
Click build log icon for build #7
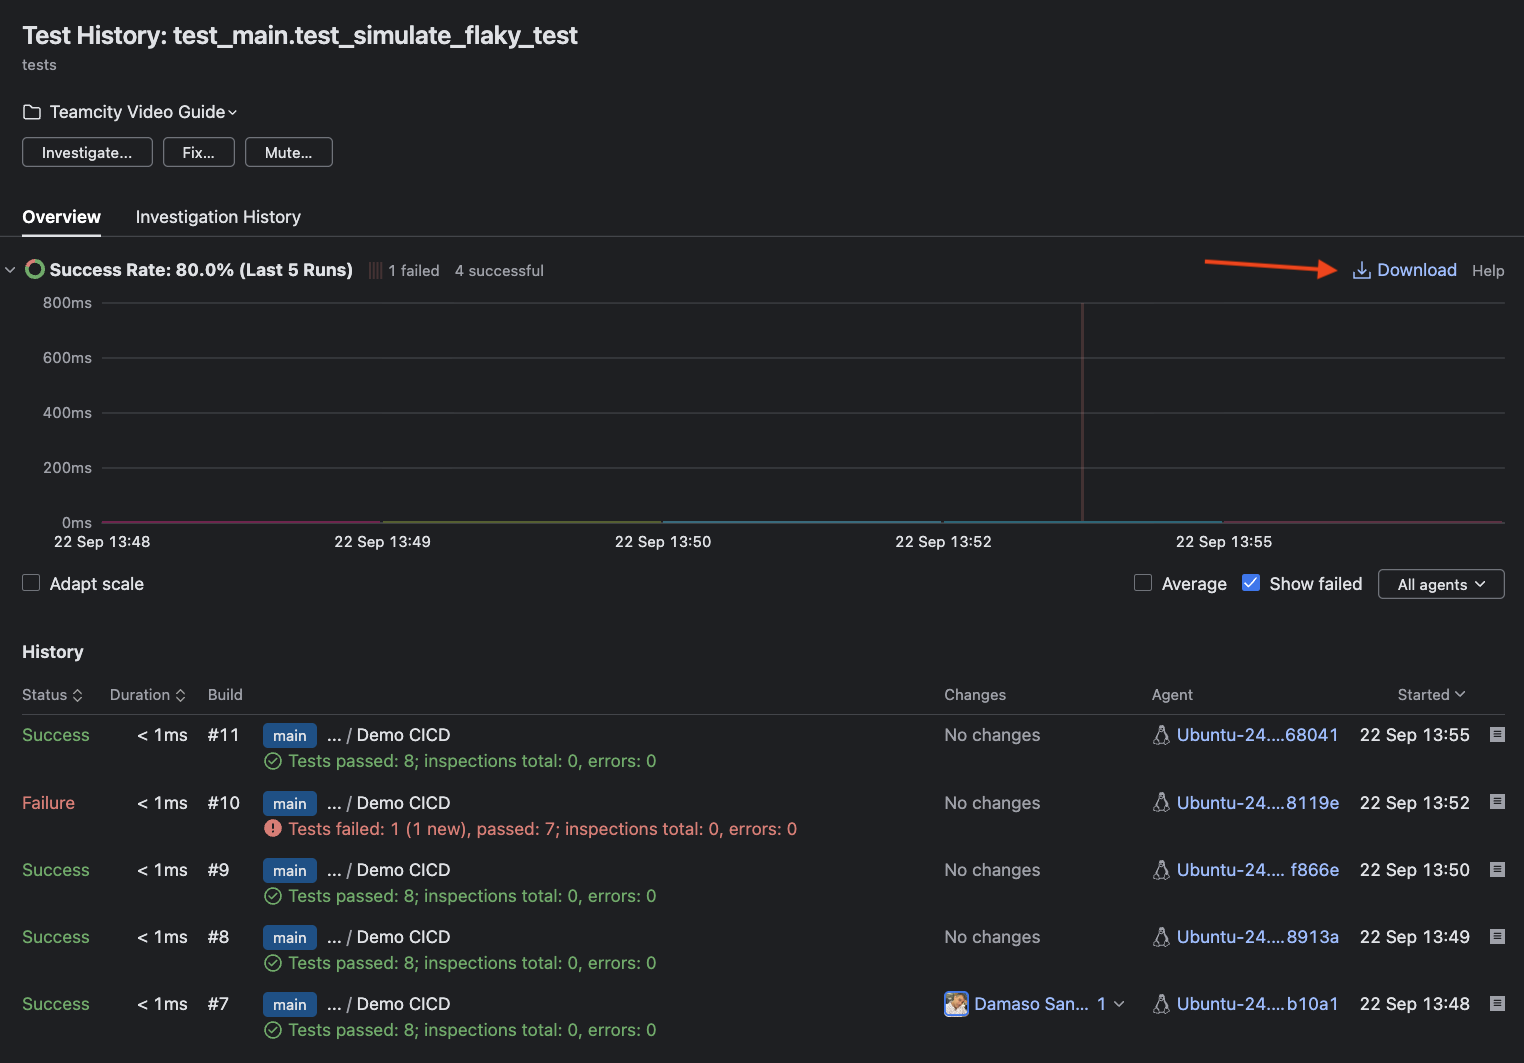[x=1497, y=1004]
